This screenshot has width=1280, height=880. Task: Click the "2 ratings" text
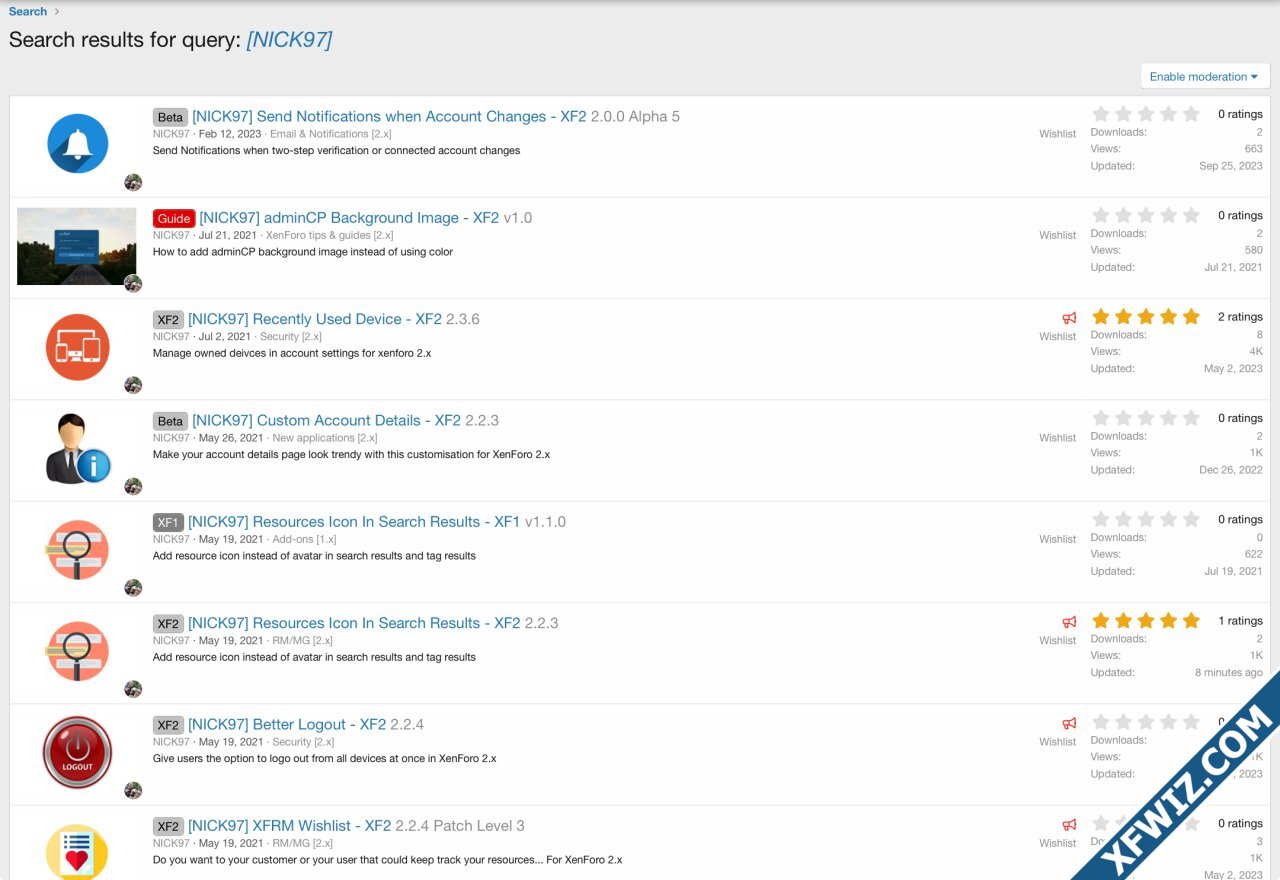point(1240,317)
